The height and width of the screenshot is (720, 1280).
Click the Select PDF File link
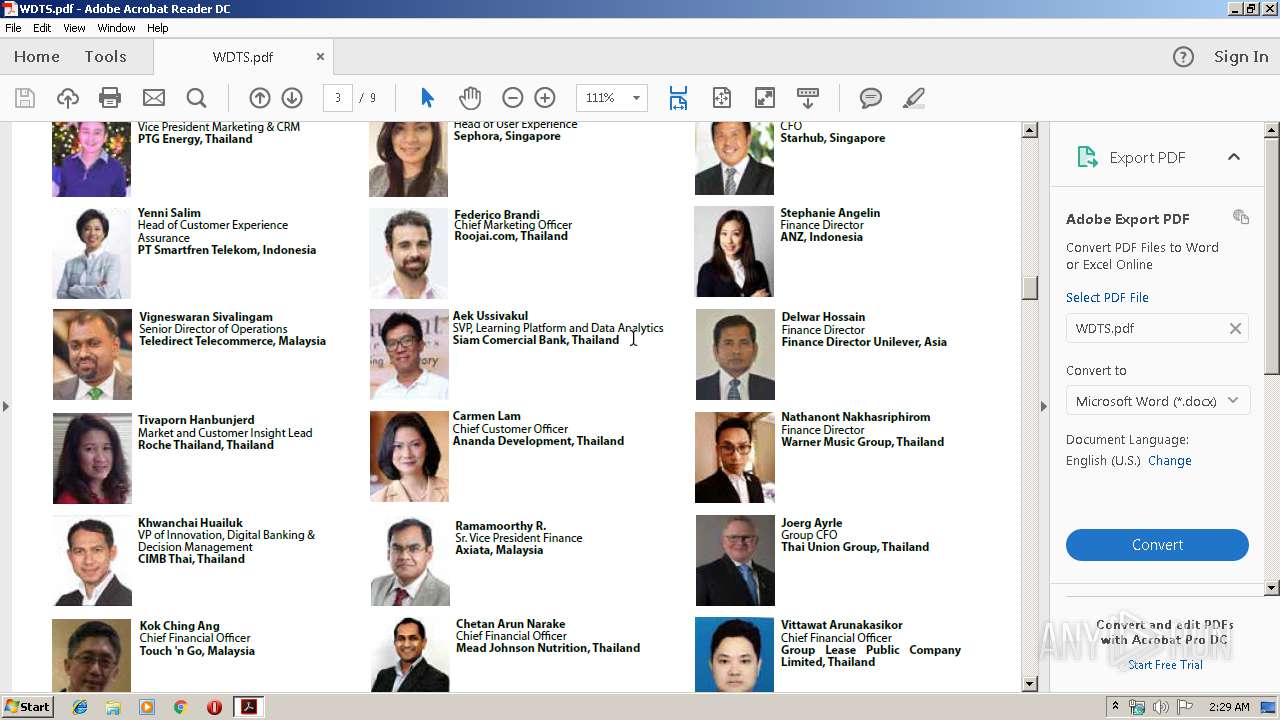coord(1107,298)
